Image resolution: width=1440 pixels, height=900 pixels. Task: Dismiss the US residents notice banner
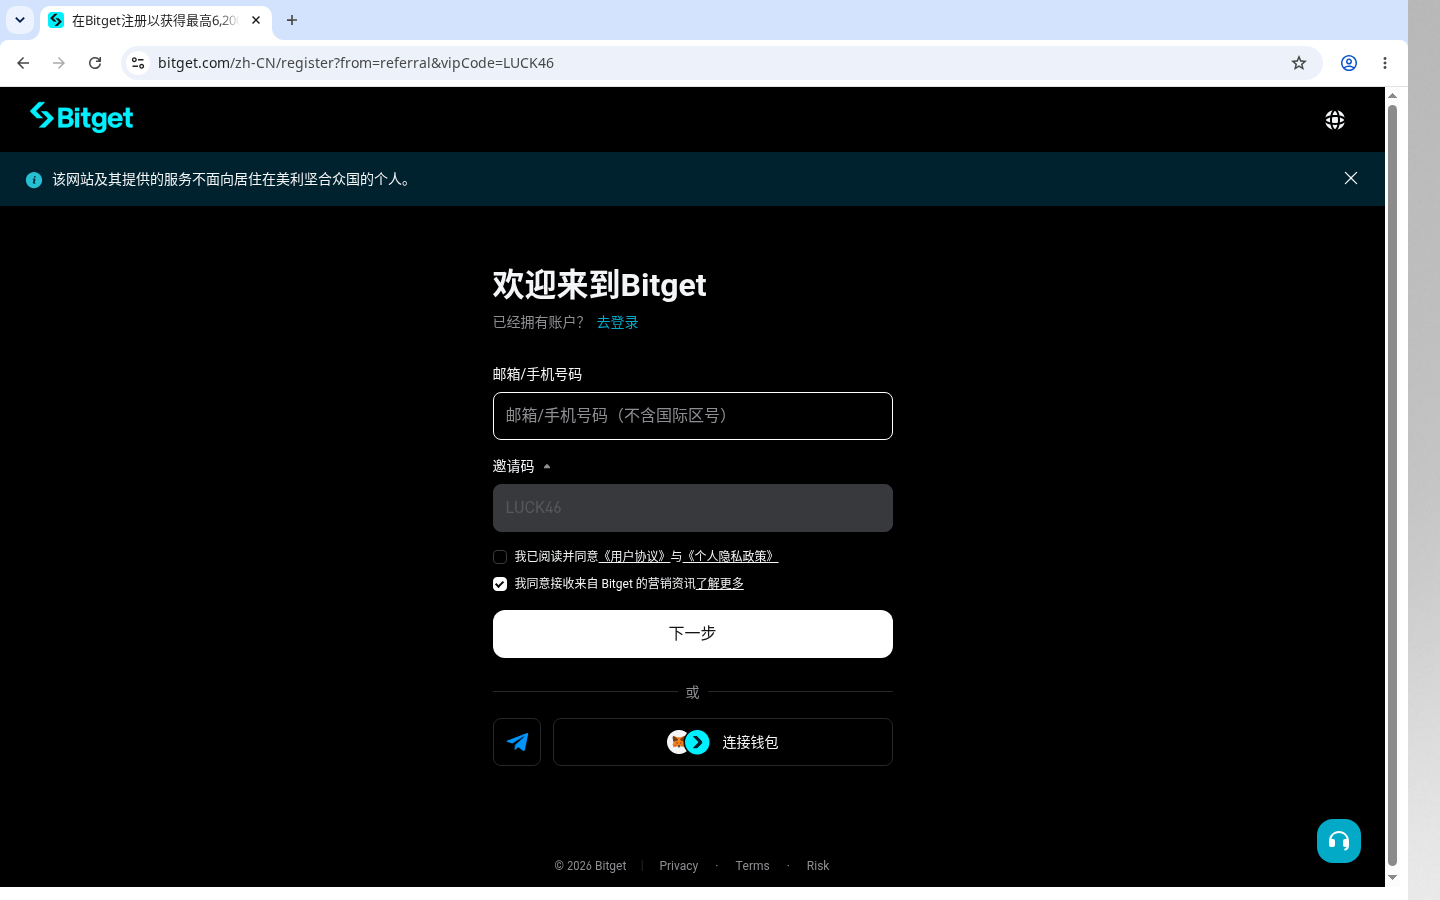(1351, 178)
